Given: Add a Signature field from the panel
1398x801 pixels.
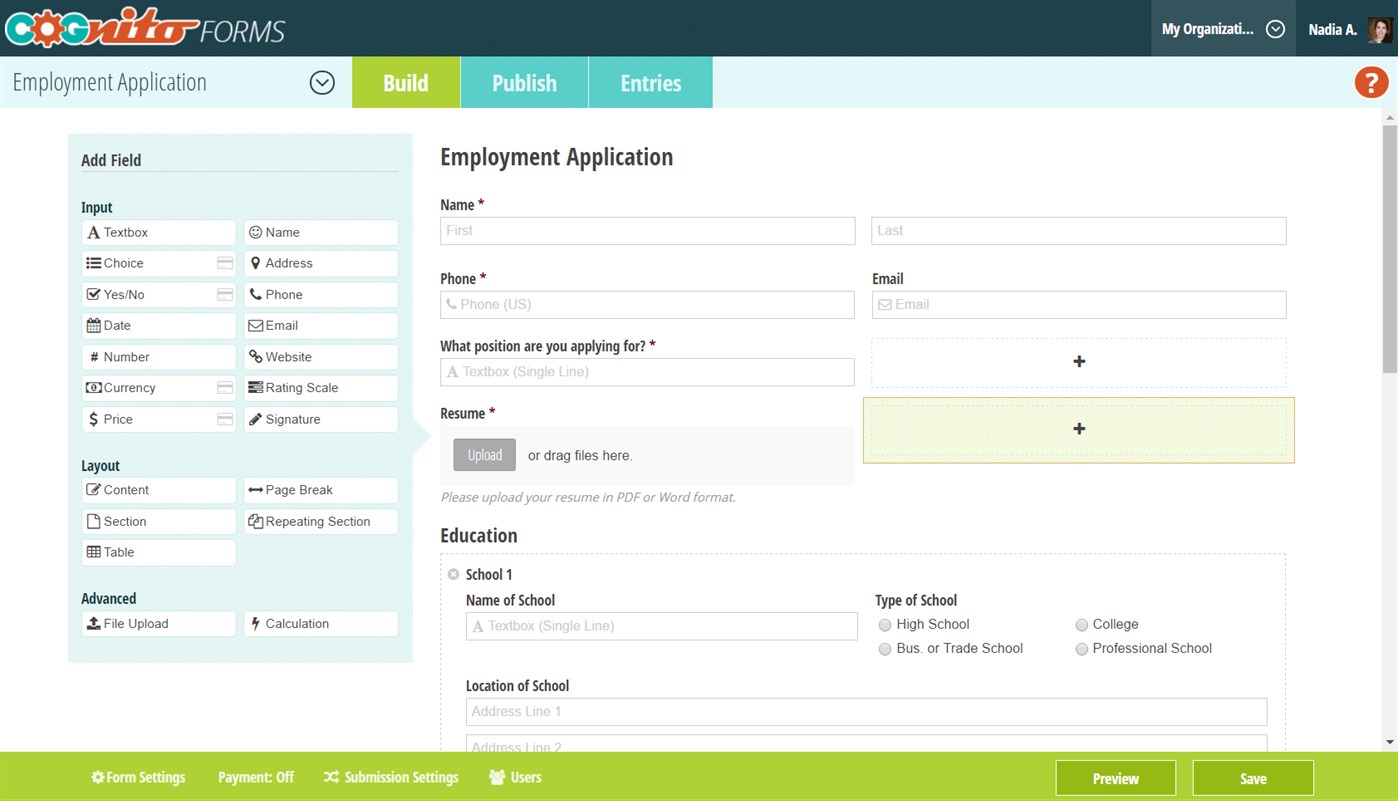Looking at the screenshot, I should pyautogui.click(x=320, y=419).
